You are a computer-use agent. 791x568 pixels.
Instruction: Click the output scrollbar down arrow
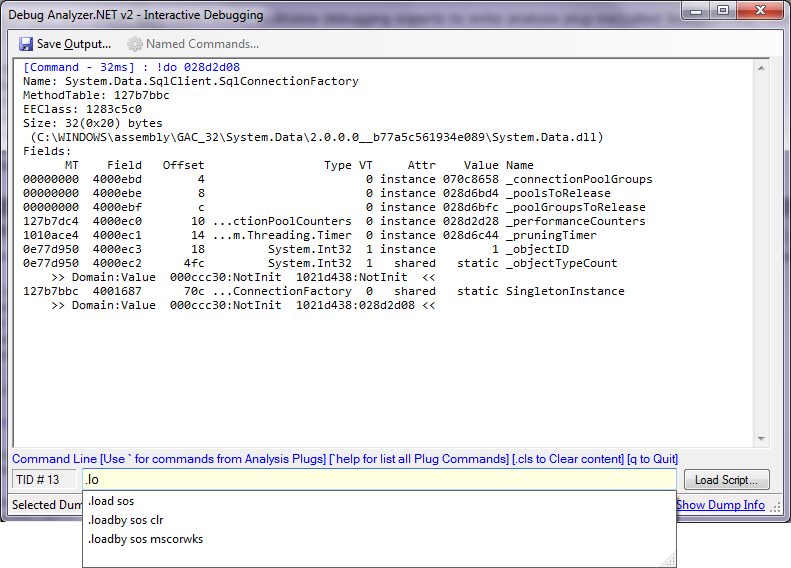762,438
